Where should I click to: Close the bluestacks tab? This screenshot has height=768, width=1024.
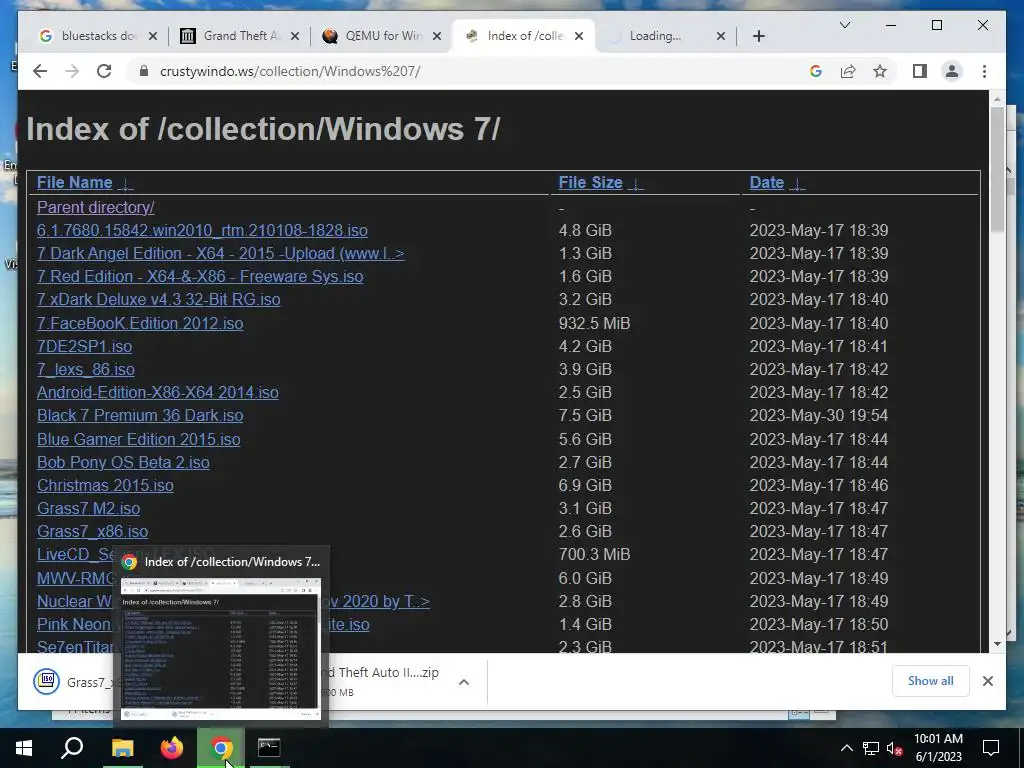pyautogui.click(x=153, y=36)
